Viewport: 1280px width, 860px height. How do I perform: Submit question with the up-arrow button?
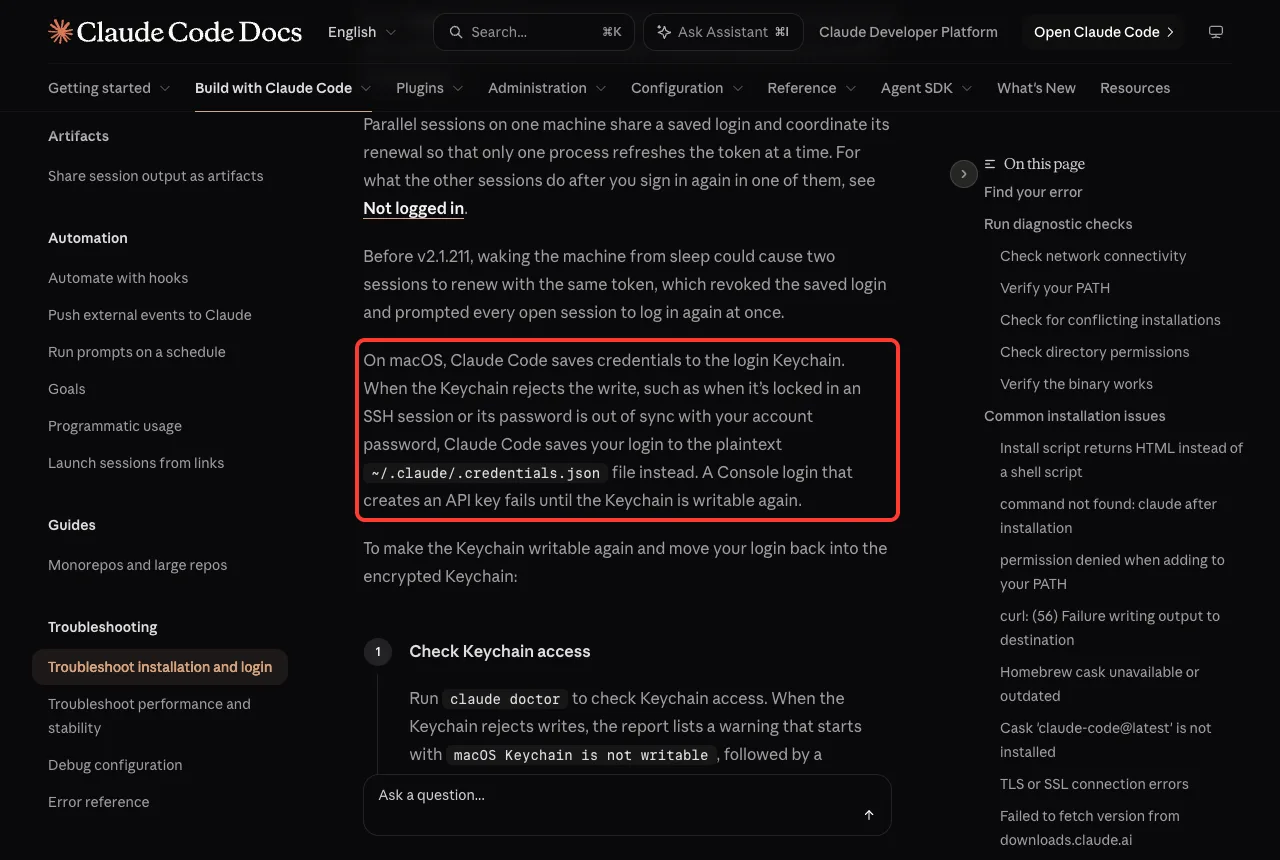869,815
